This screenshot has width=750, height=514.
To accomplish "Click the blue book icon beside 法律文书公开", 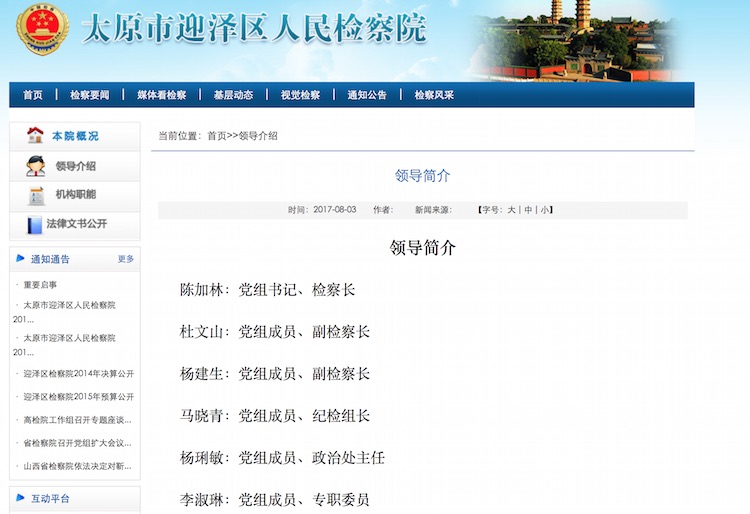I will click(35, 224).
